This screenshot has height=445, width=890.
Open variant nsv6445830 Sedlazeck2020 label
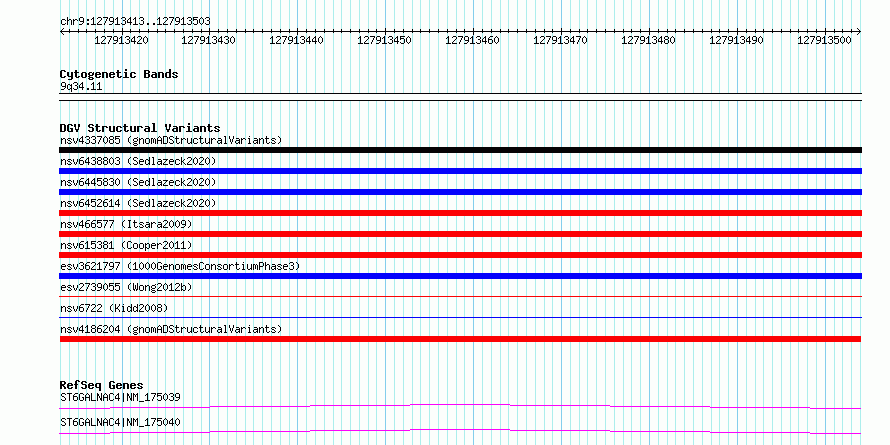(138, 182)
